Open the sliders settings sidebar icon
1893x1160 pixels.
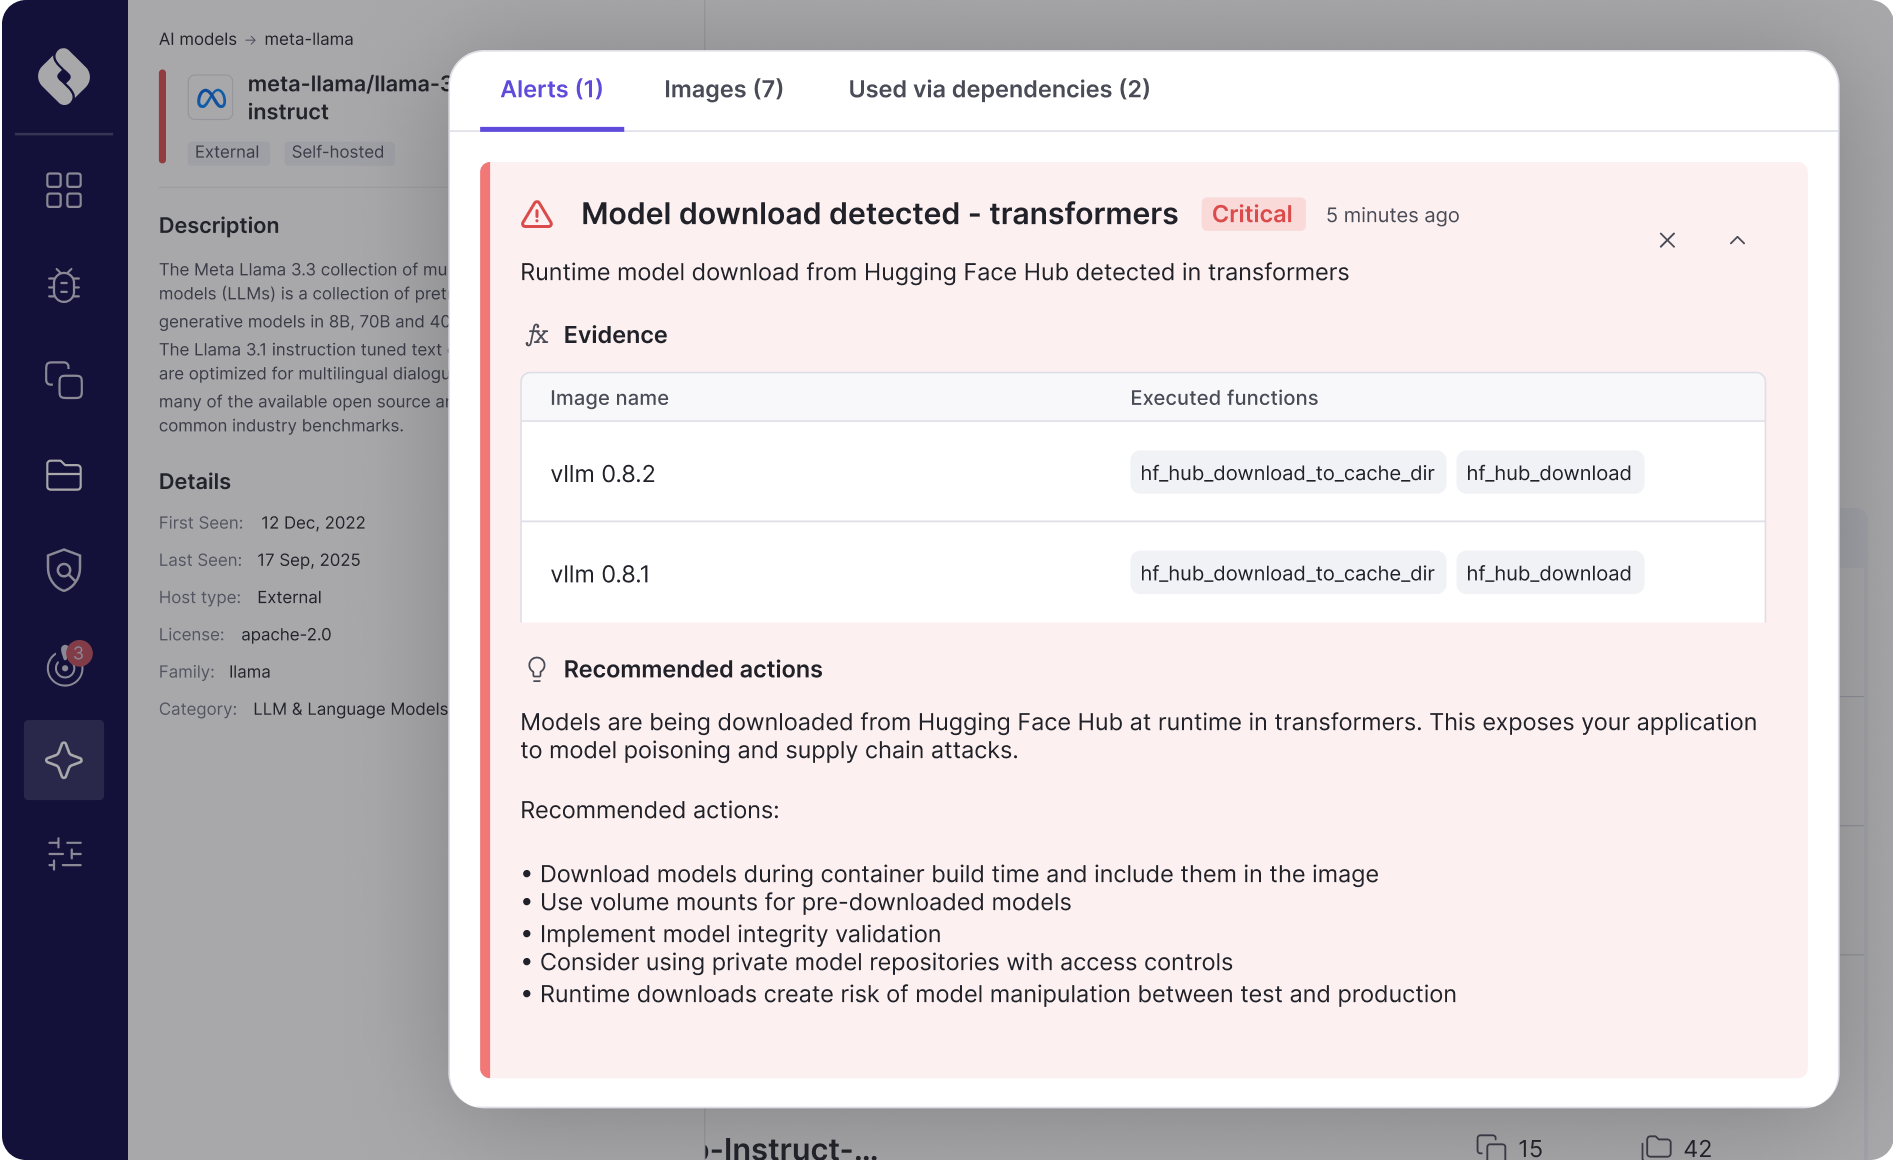pyautogui.click(x=64, y=853)
